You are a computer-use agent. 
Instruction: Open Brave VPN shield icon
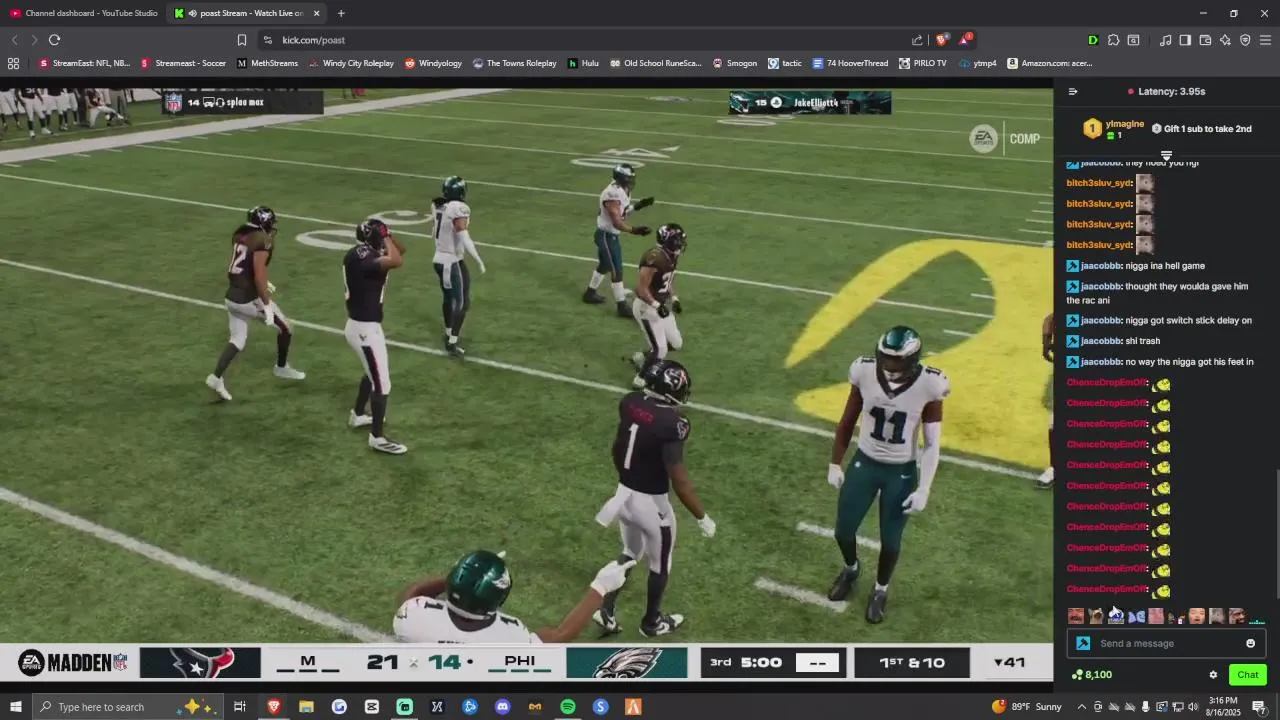1245,40
